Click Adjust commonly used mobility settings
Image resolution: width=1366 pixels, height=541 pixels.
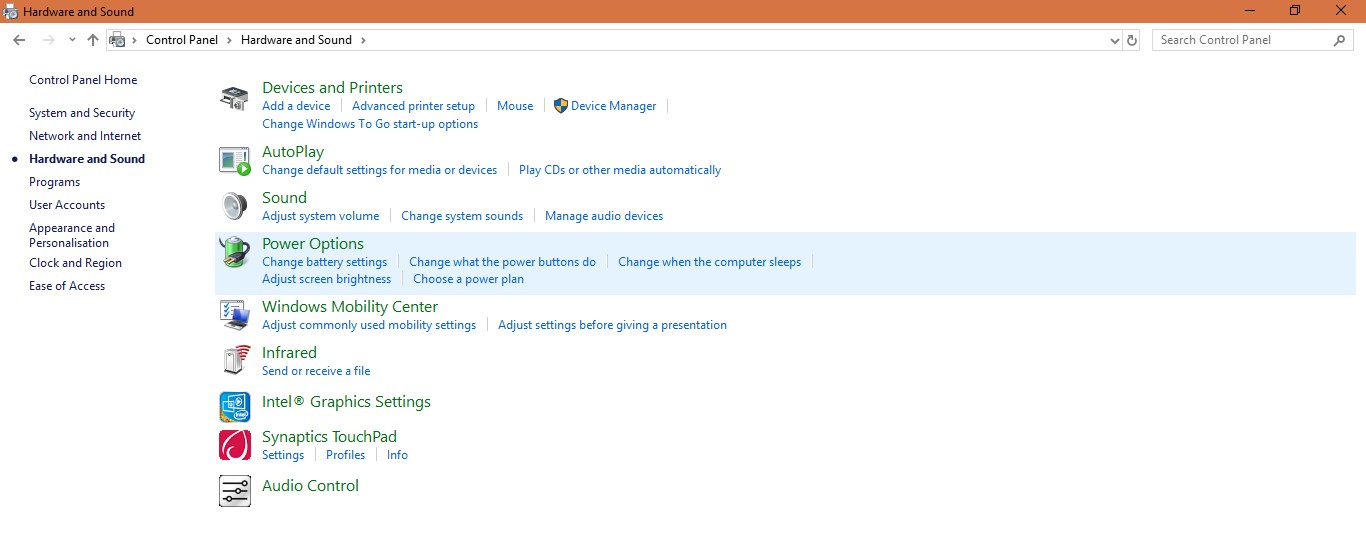click(x=369, y=325)
